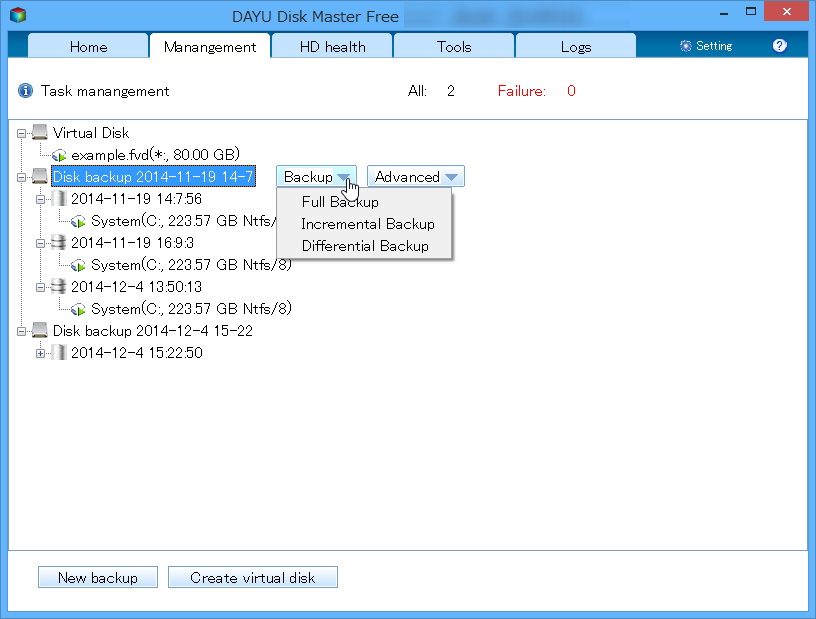The width and height of the screenshot is (816, 619).
Task: Select System partition under 2014-11-19 16:9:3
Action: coord(192,265)
